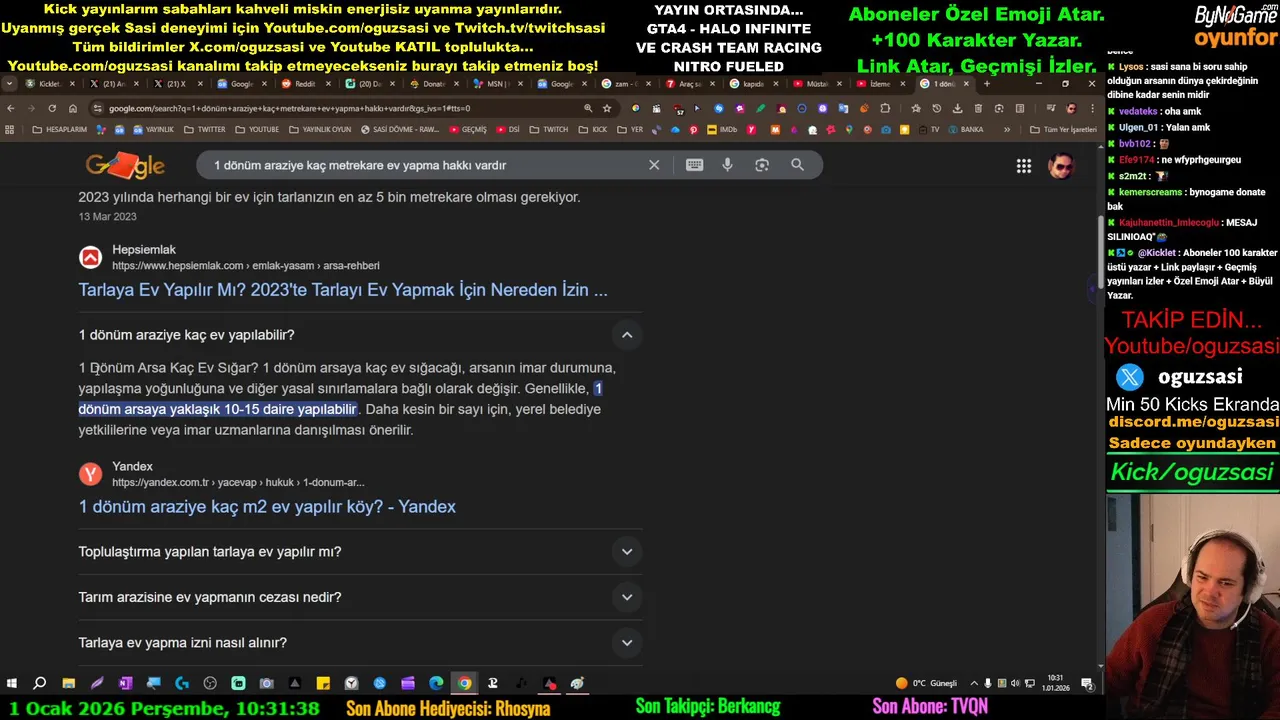
Task: Open '1 dönüm araziye kaç m2 ev' Yandex link
Action: (267, 507)
